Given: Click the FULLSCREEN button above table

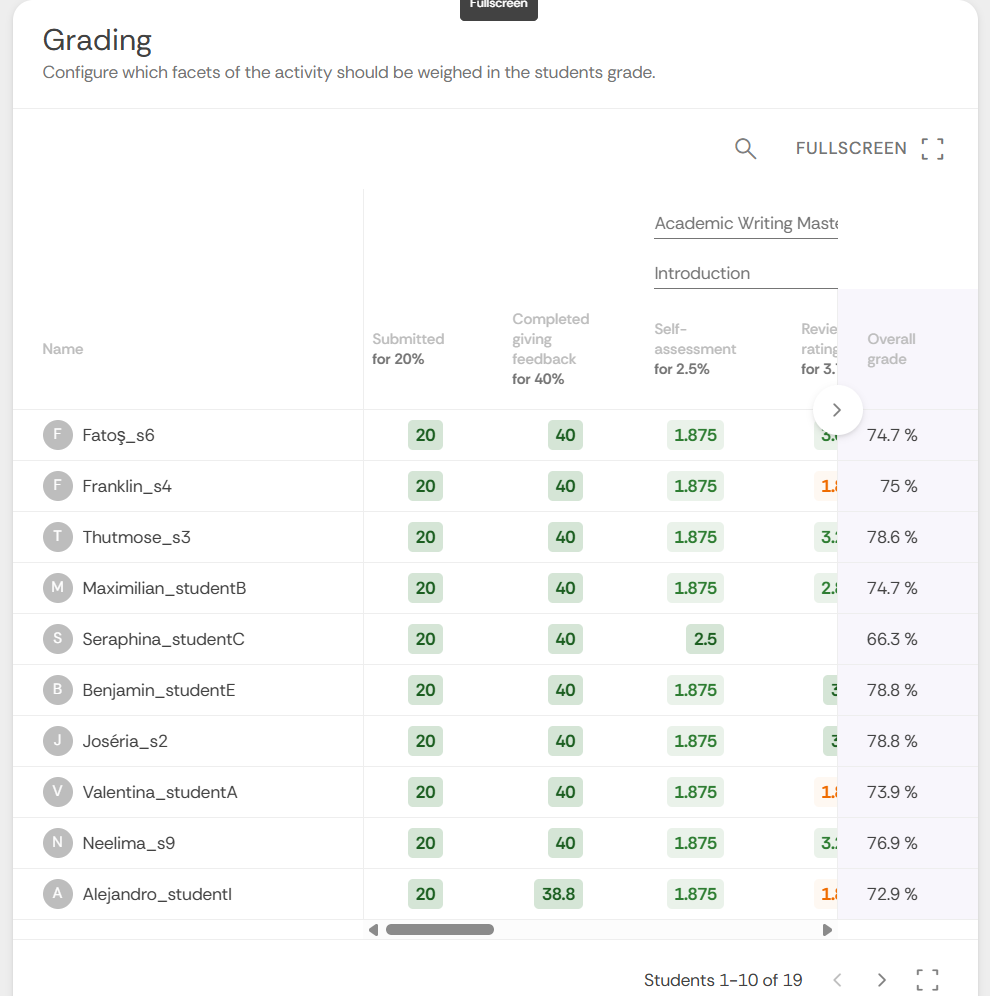Looking at the screenshot, I should (x=869, y=149).
